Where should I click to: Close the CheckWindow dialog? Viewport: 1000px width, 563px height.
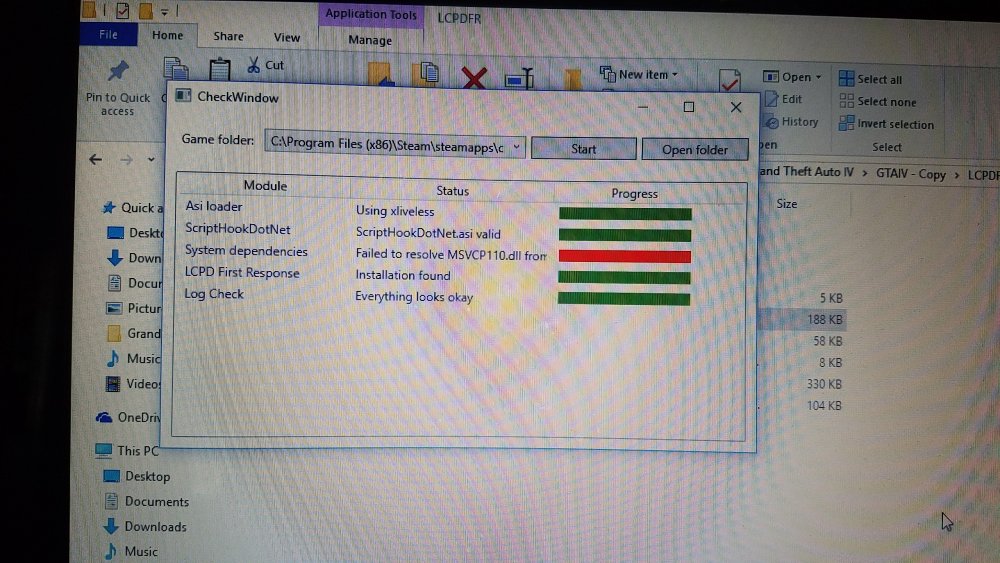[736, 107]
